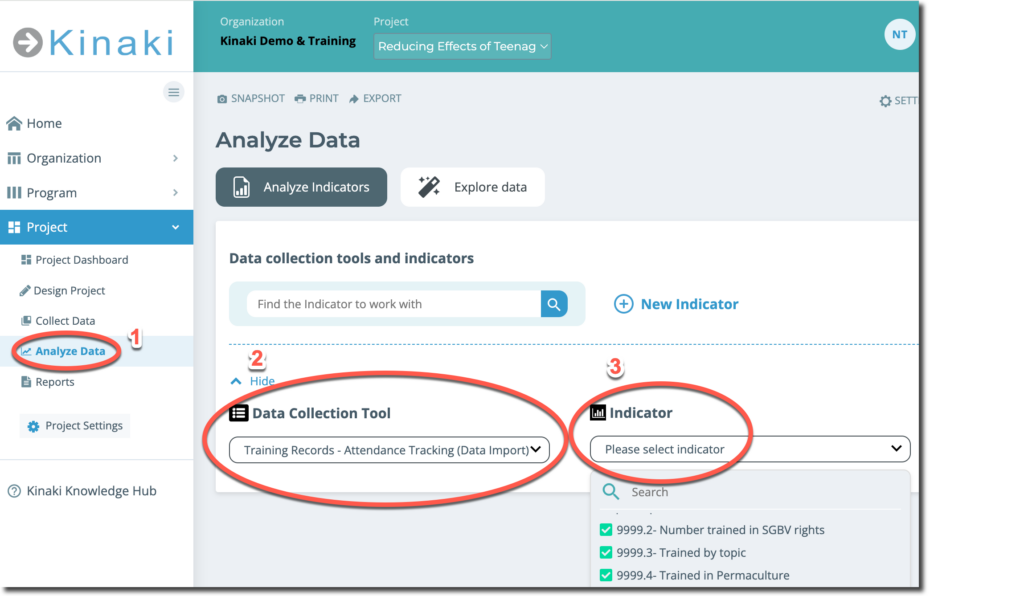Click the Project grid icon
The width and height of the screenshot is (1024, 596).
[14, 227]
